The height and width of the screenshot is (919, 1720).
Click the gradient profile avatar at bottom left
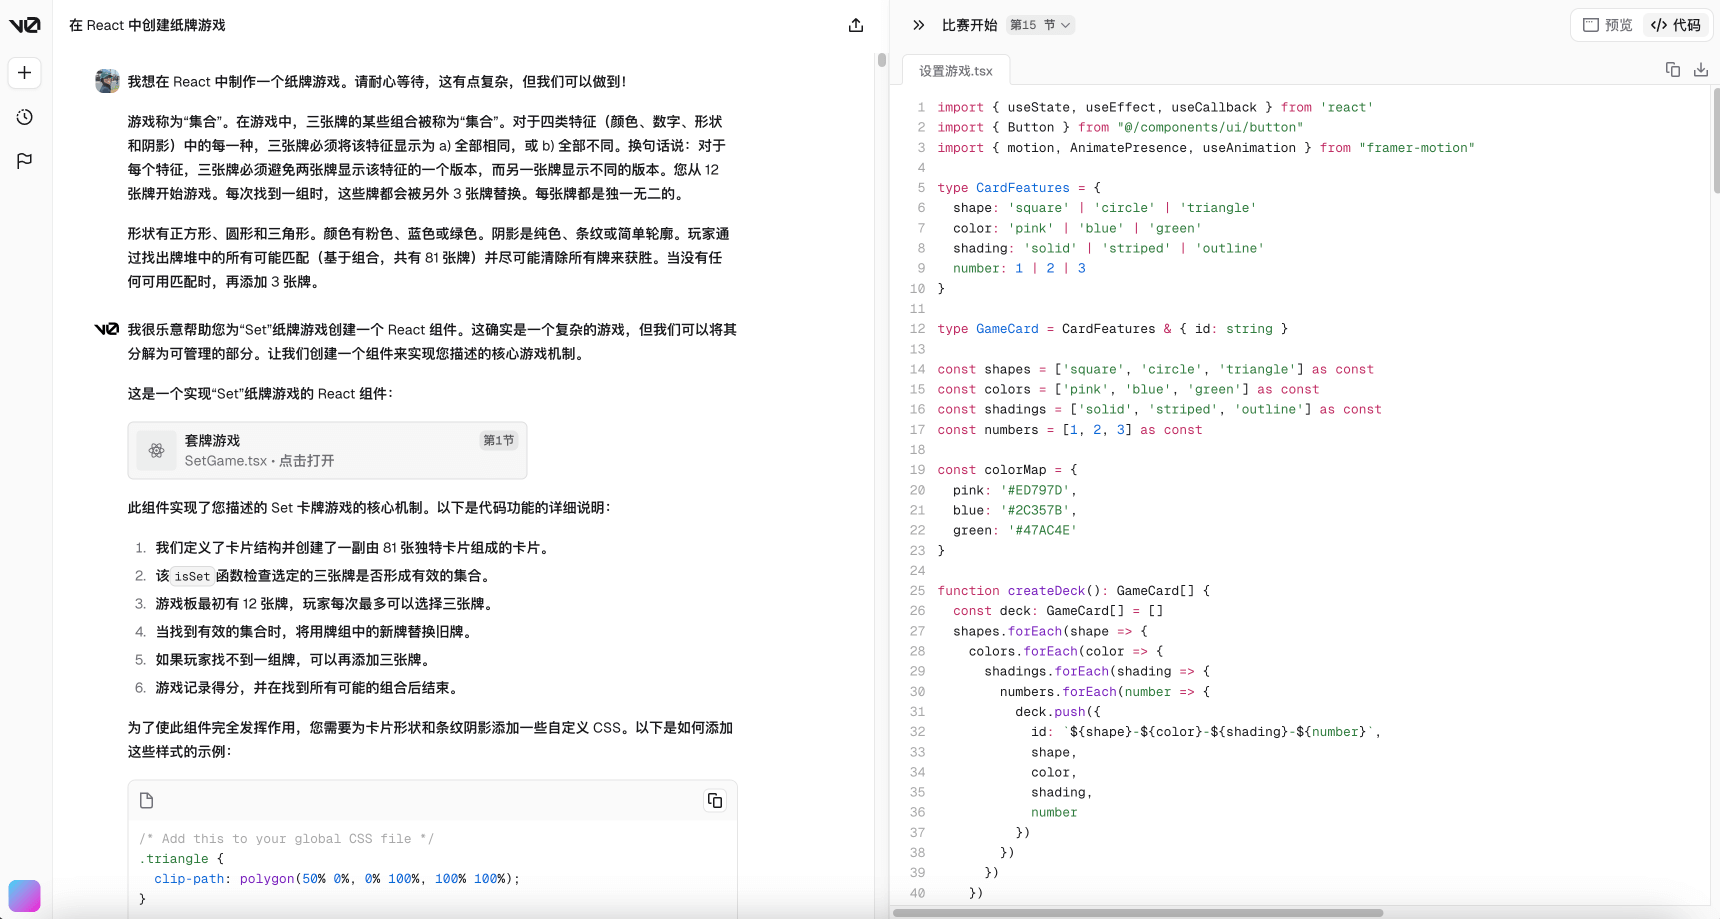click(x=24, y=895)
